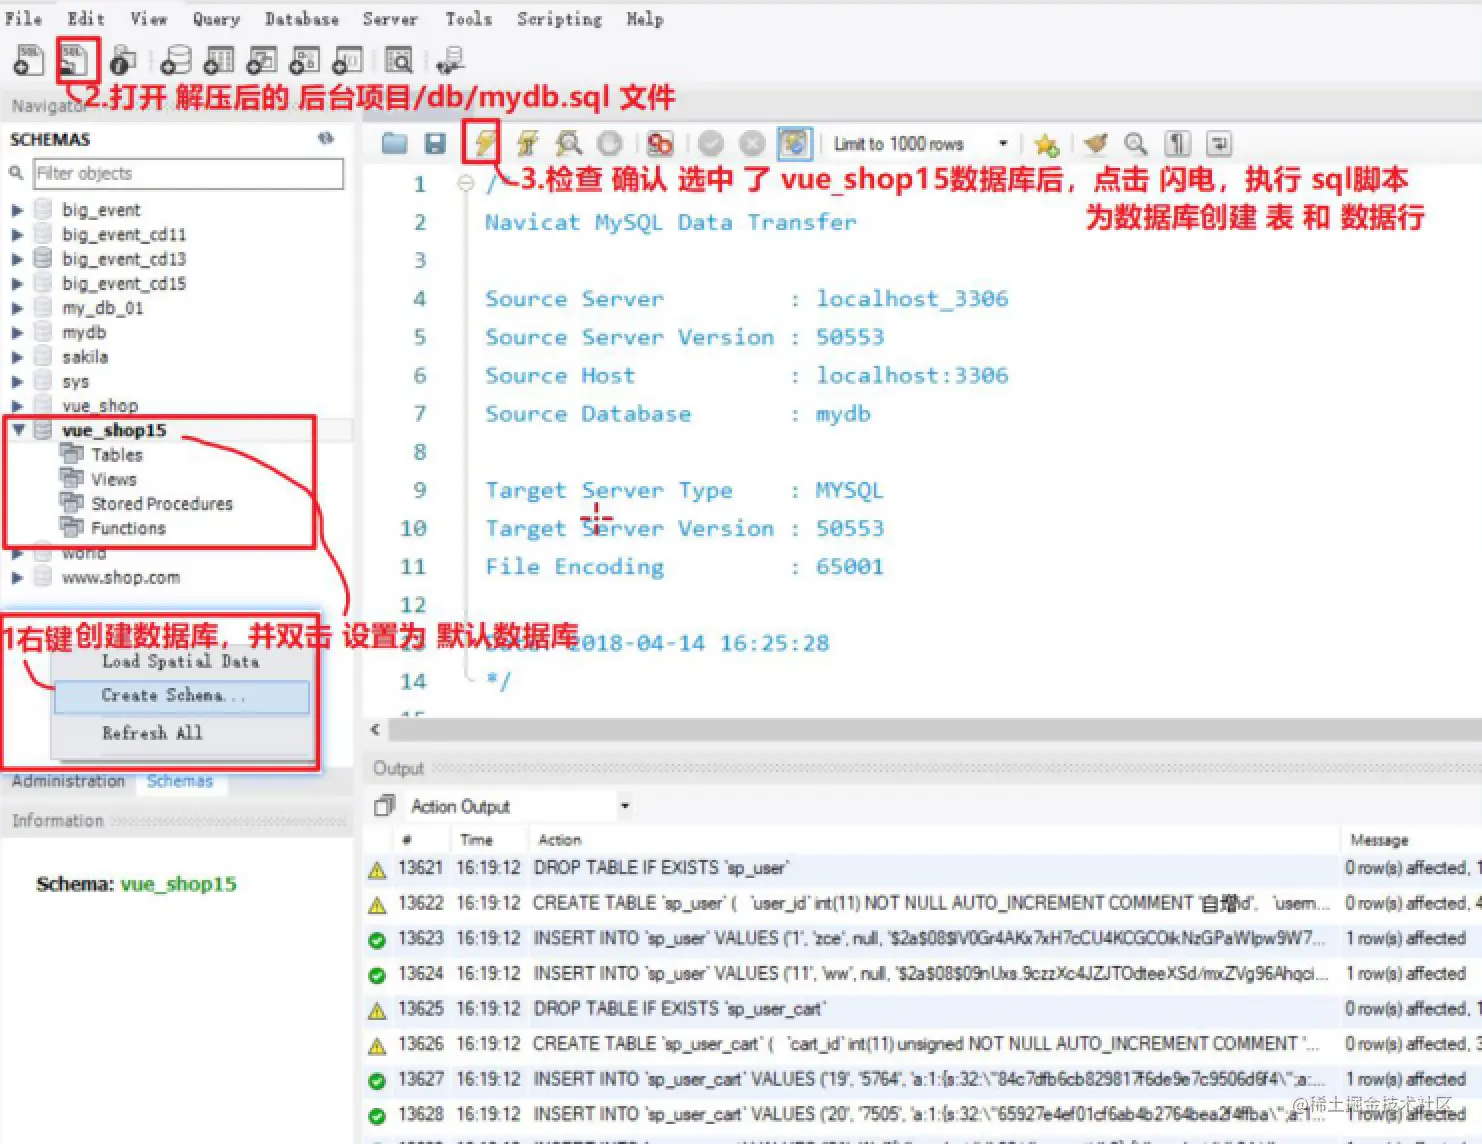The image size is (1482, 1144).
Task: Toggle word wrap icon
Action: click(x=1219, y=144)
